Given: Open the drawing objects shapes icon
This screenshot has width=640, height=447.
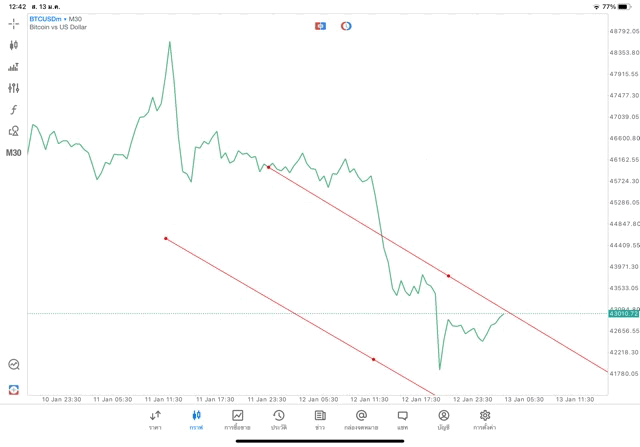Looking at the screenshot, I should point(14,131).
